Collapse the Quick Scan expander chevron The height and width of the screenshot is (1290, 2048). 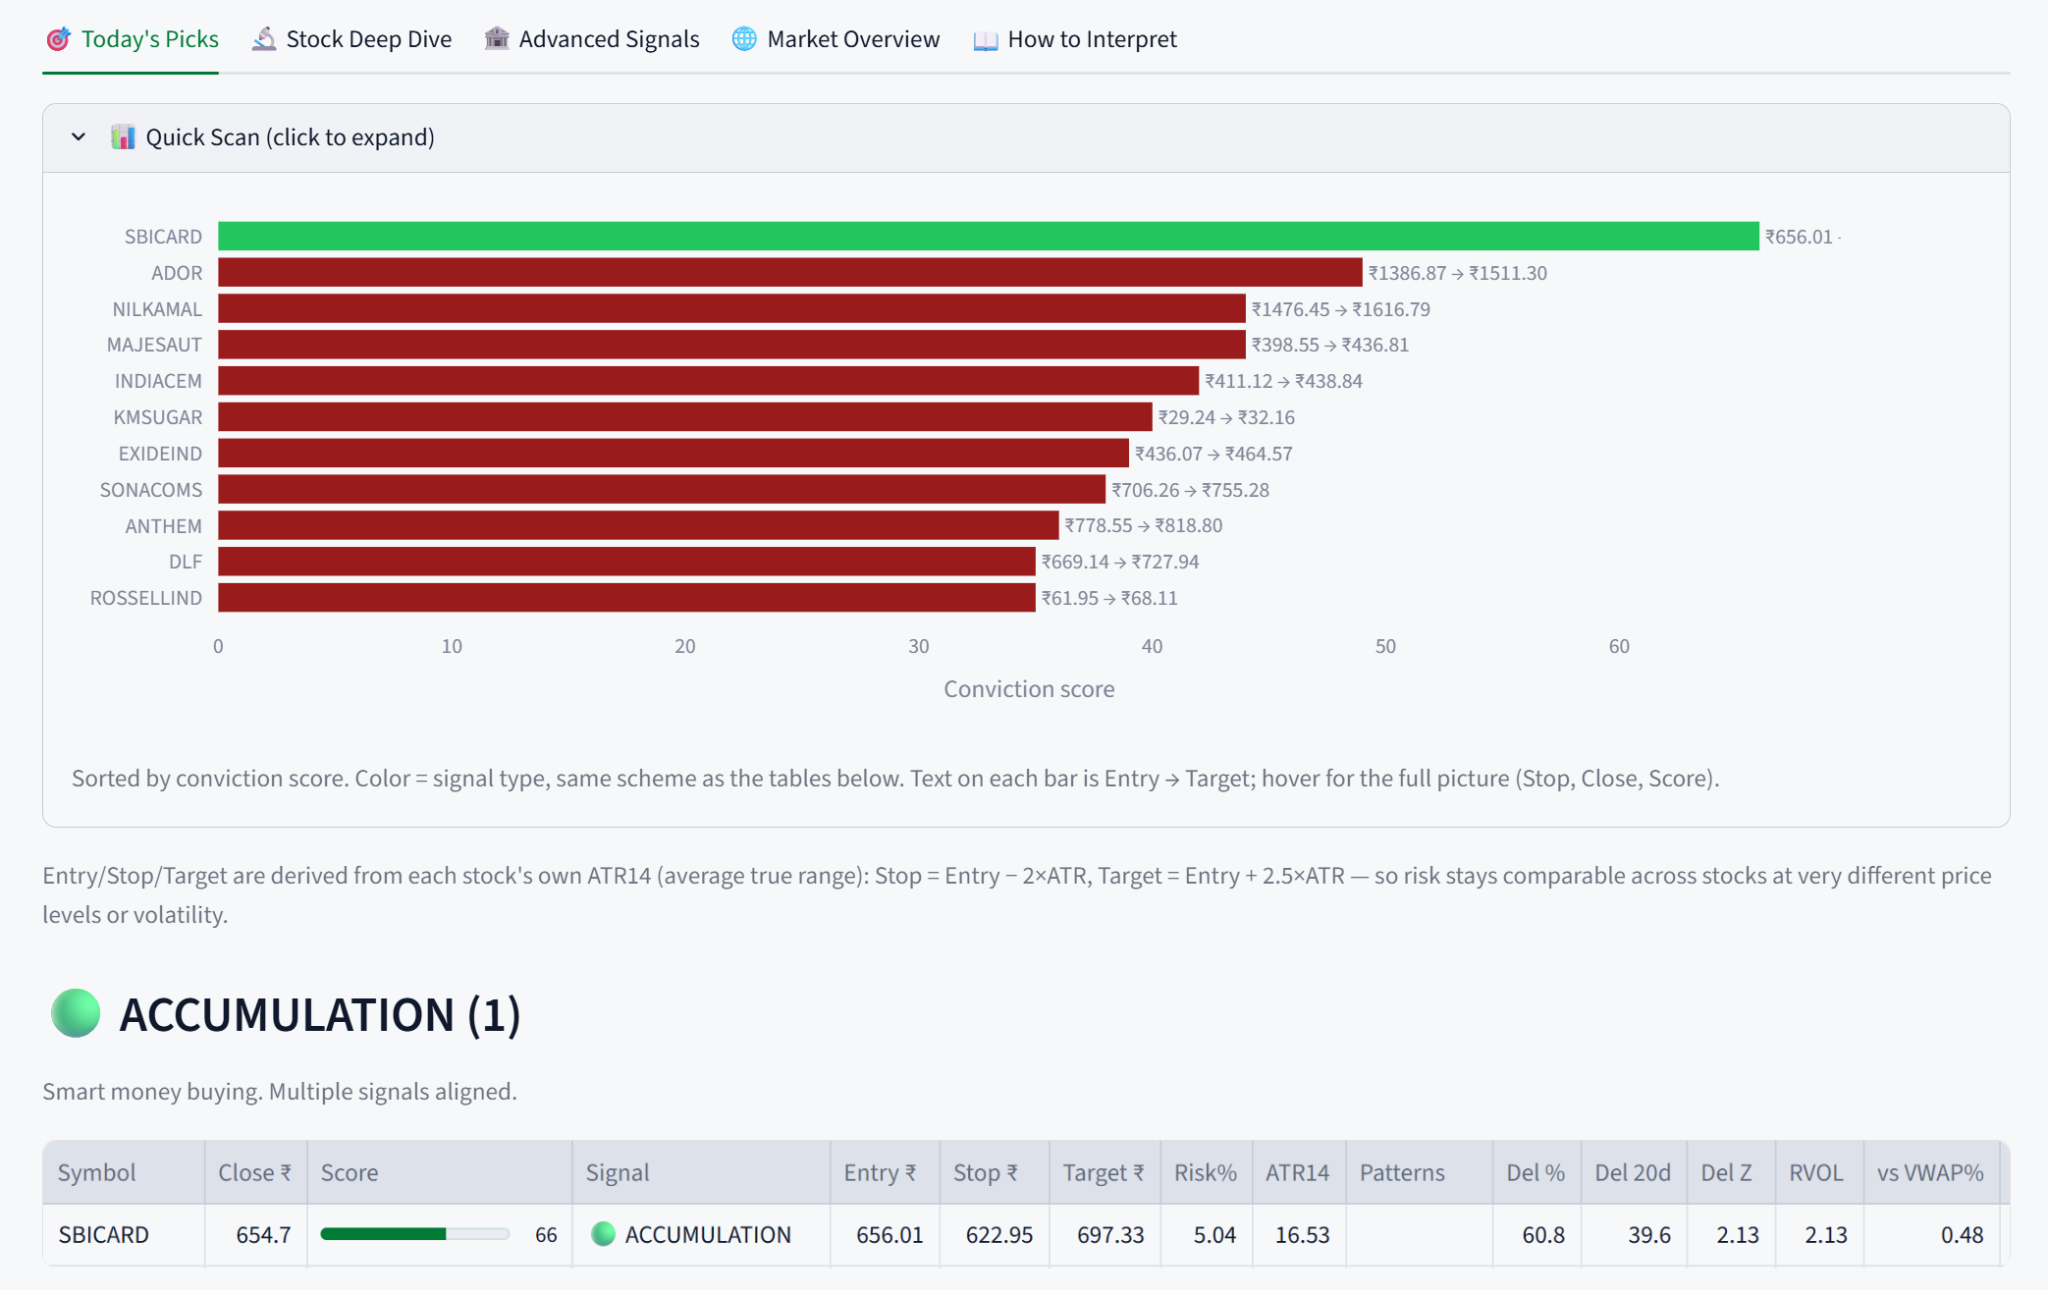tap(78, 137)
